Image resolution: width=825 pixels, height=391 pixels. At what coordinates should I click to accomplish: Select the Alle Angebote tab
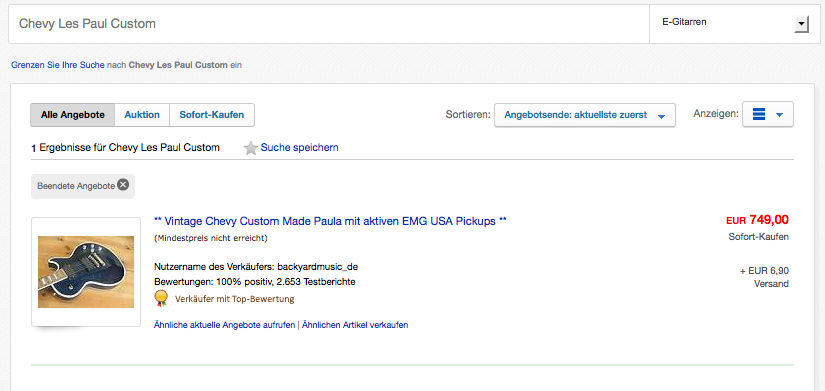tap(73, 115)
